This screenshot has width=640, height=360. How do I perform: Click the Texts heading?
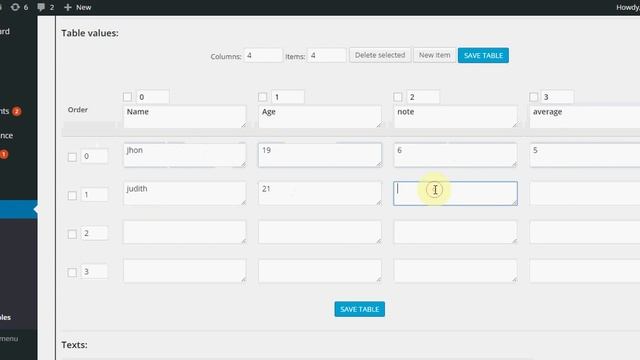coord(74,345)
